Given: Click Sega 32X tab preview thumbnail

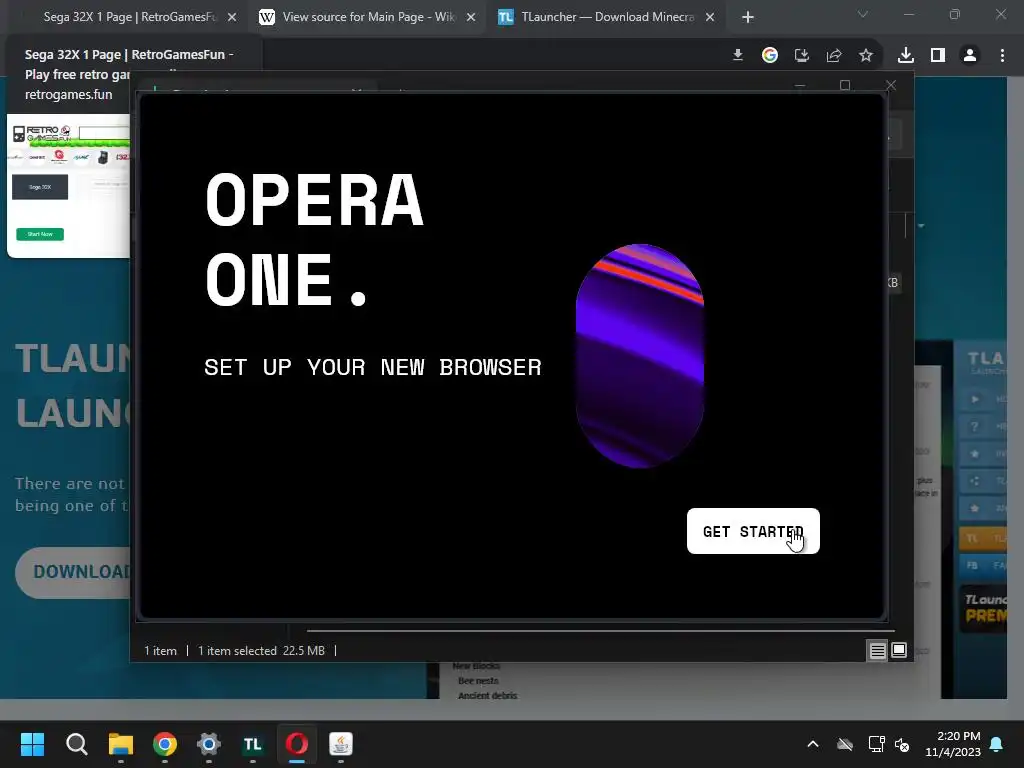Looking at the screenshot, I should [69, 186].
